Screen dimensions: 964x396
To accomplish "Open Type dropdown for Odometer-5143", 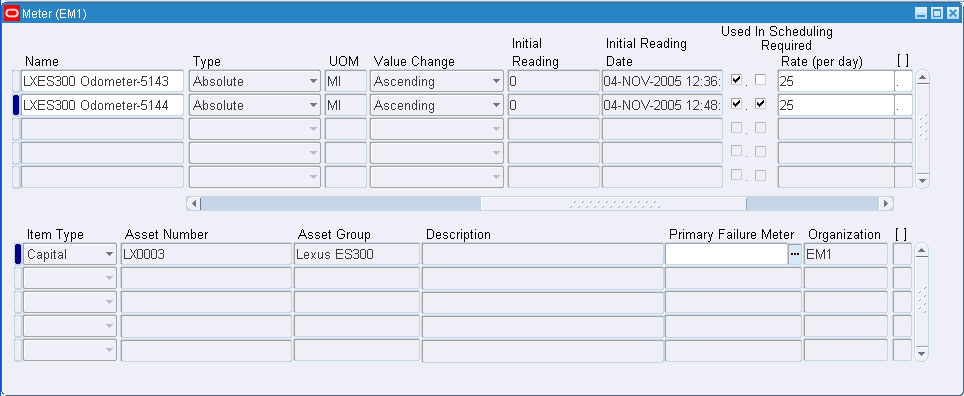I will [314, 81].
